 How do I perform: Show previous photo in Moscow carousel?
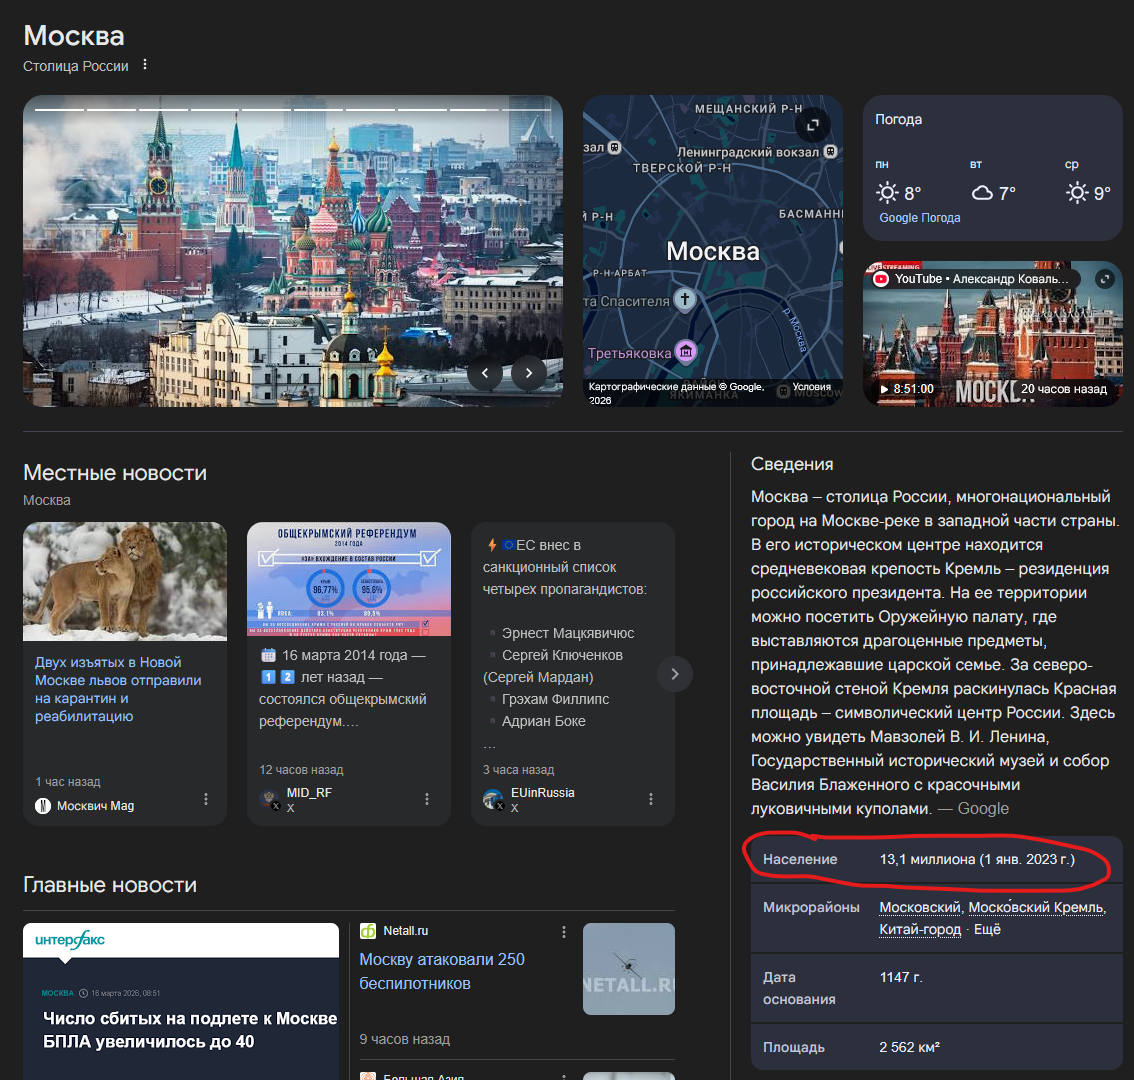485,373
